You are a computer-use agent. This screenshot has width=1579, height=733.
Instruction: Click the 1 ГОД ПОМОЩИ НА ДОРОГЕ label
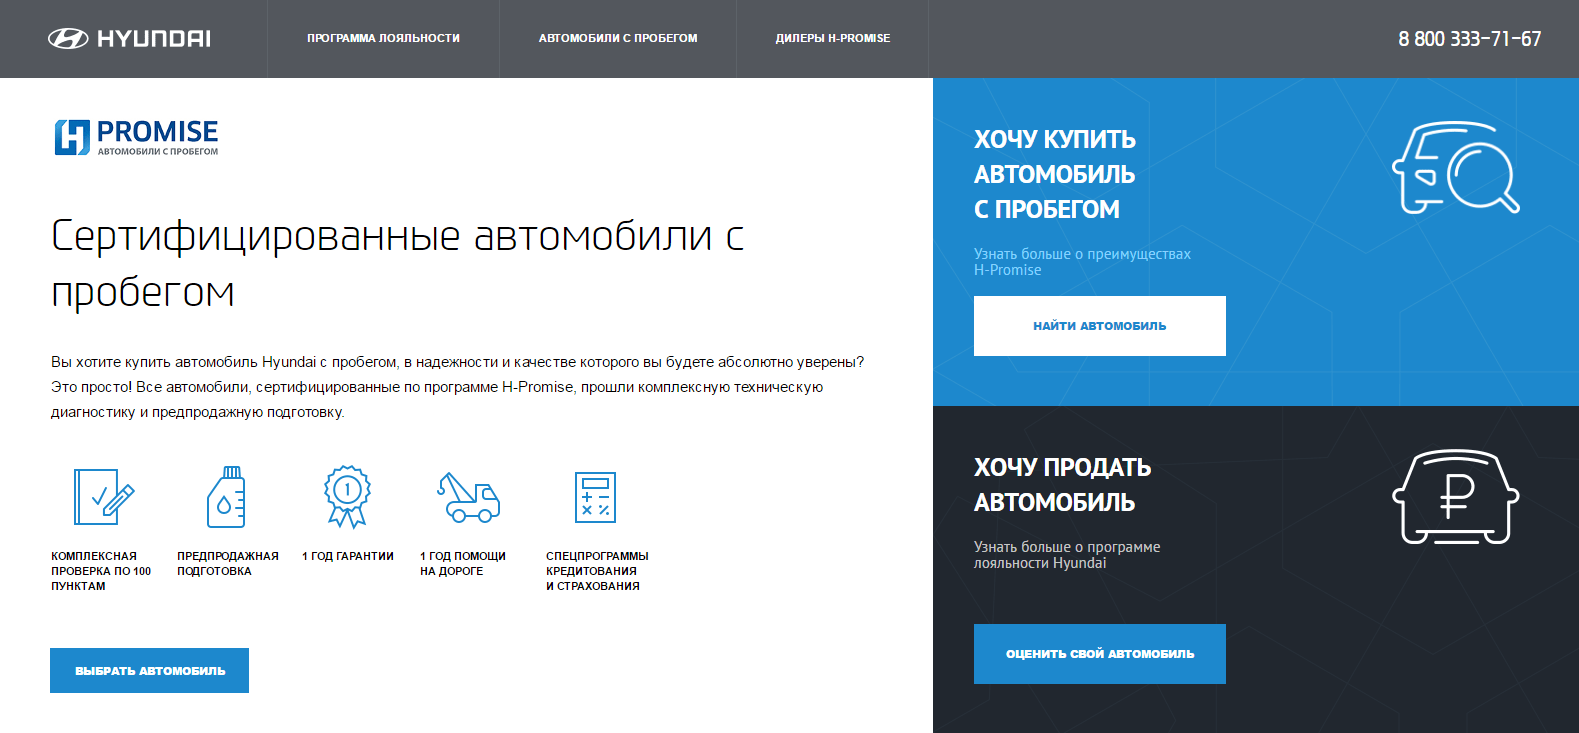463,564
